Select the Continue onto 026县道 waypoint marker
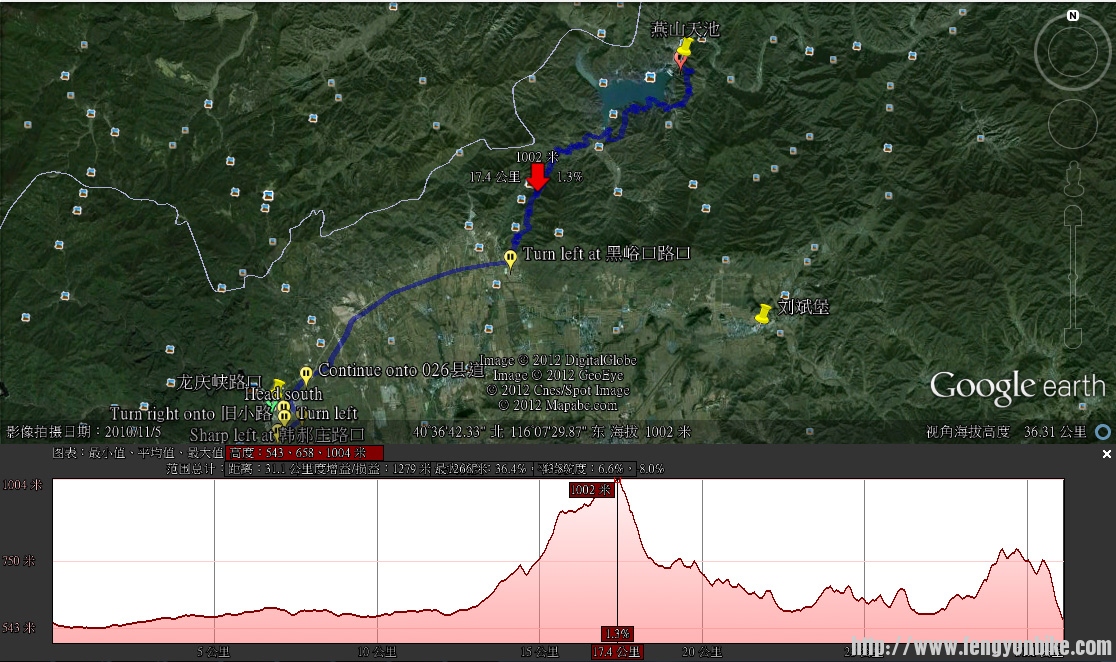The image size is (1116, 662). click(x=306, y=375)
